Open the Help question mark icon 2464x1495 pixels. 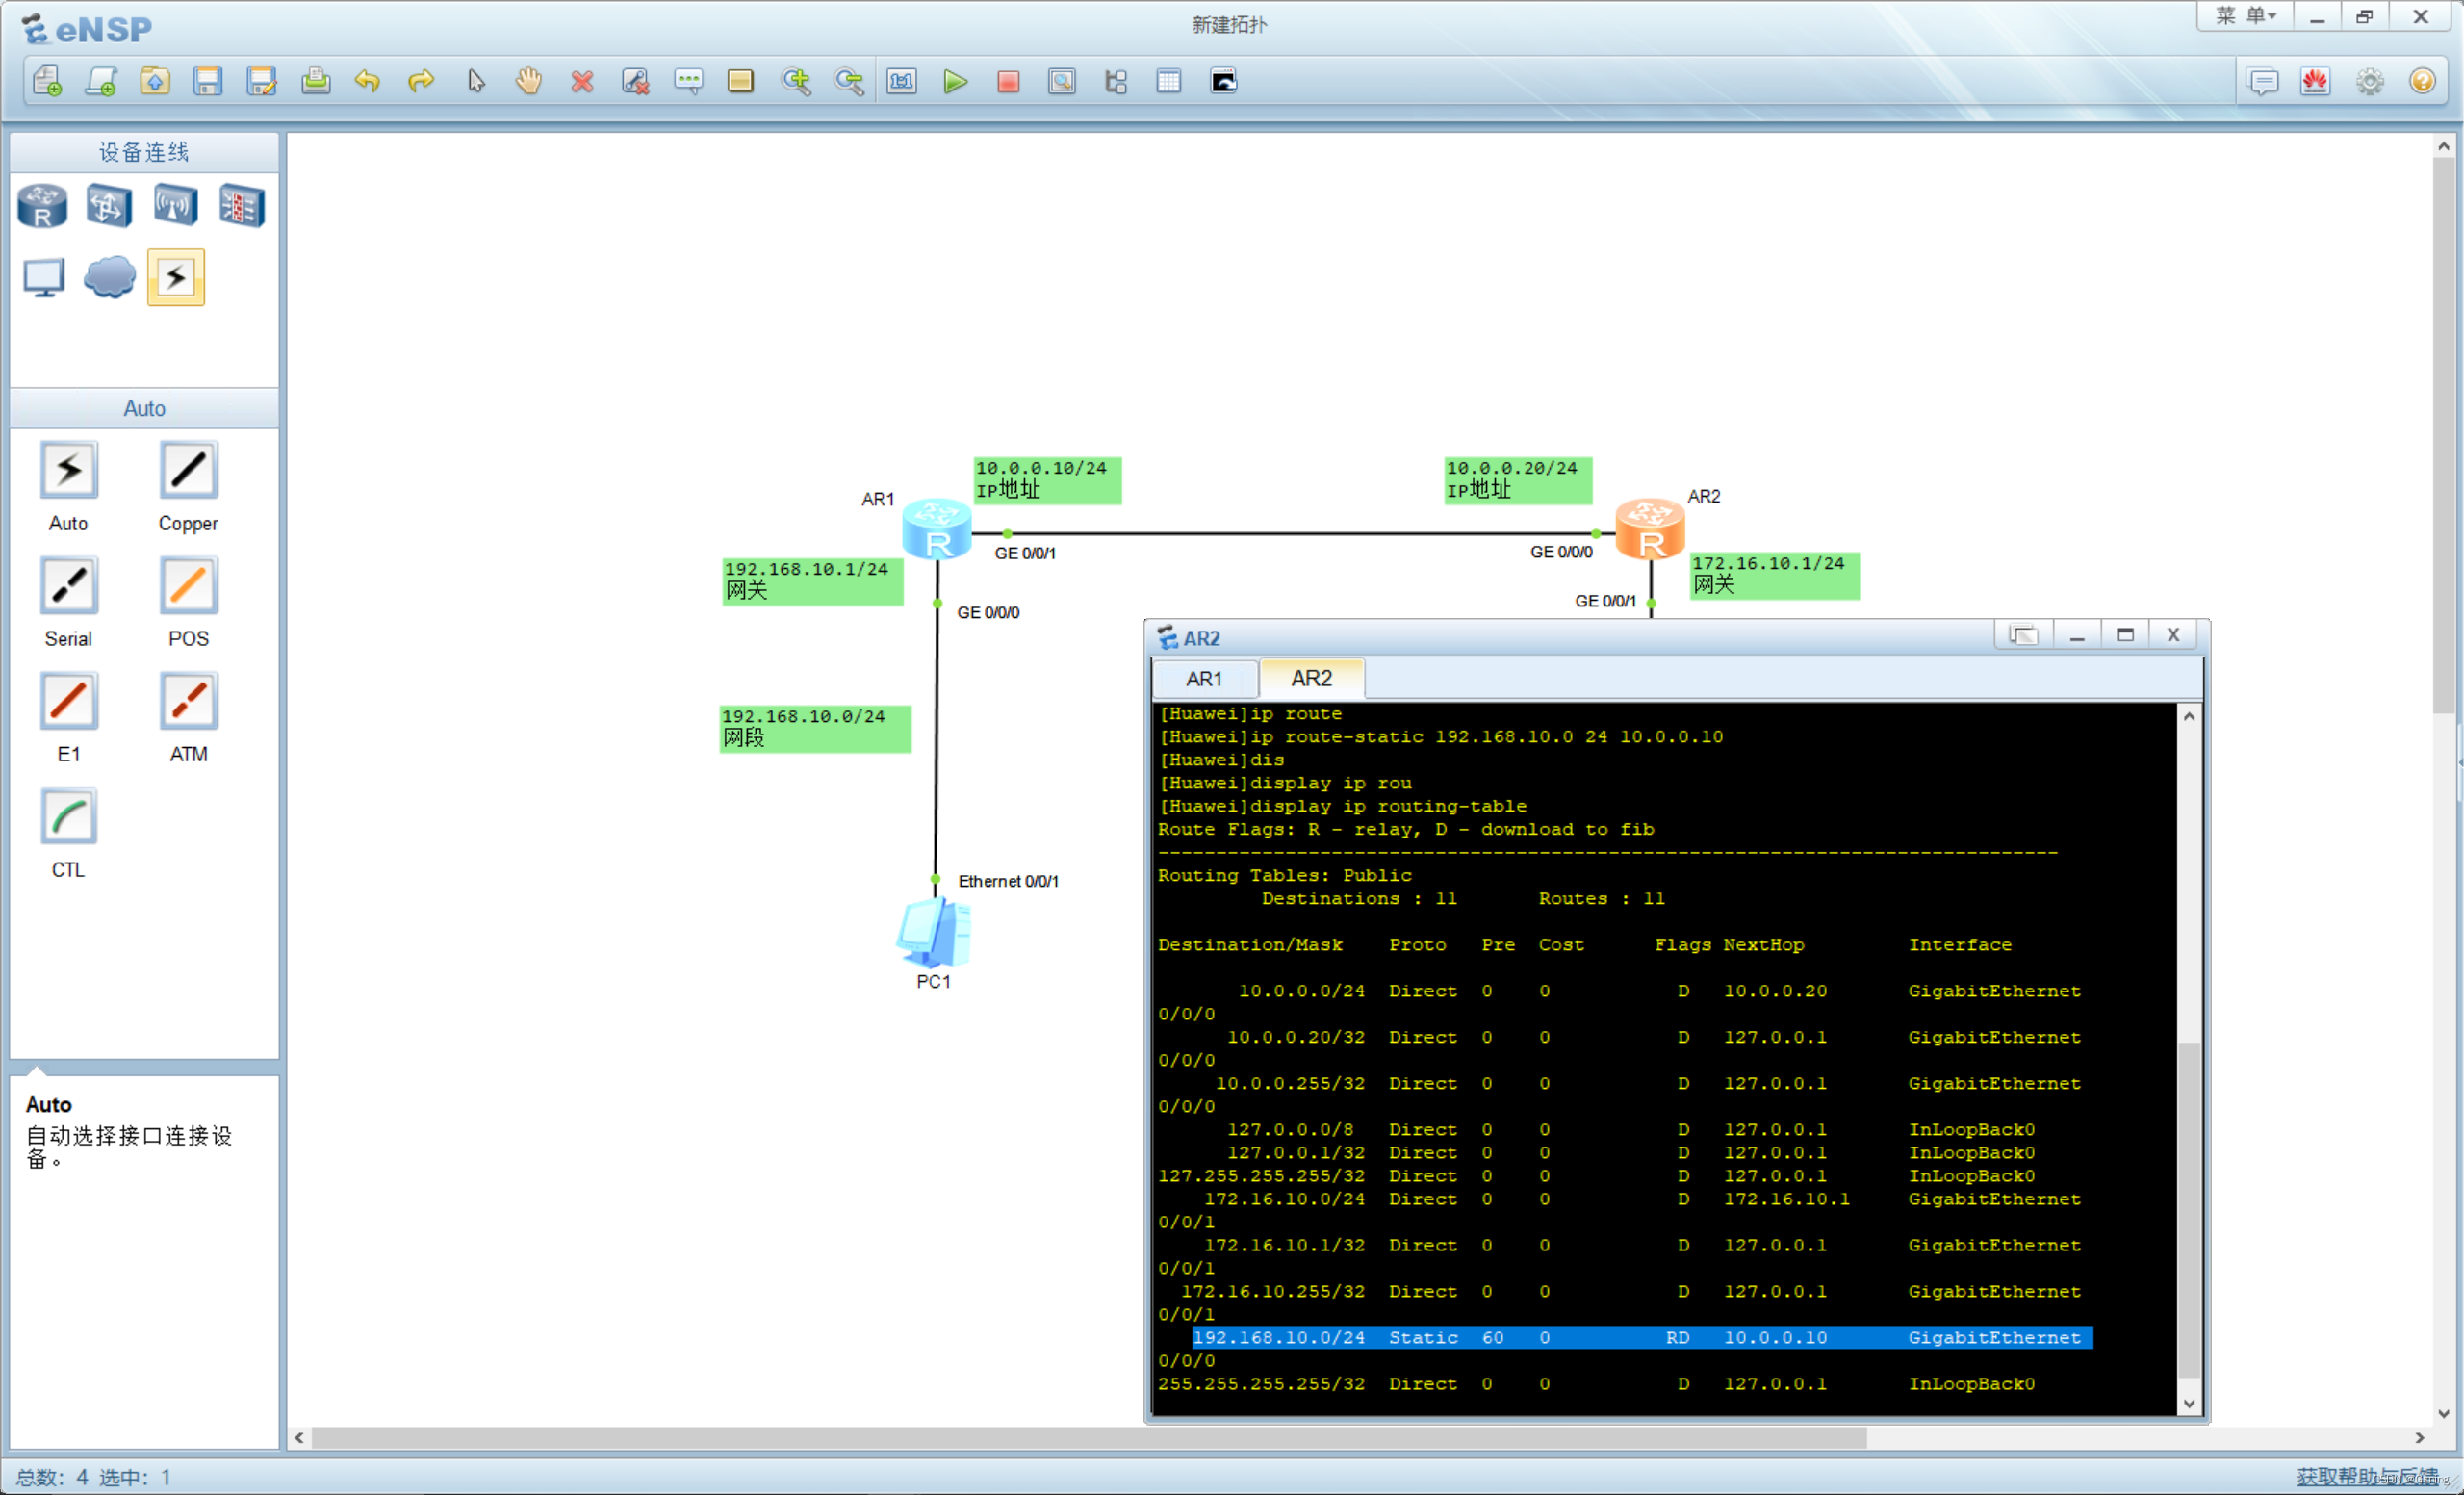(2422, 81)
